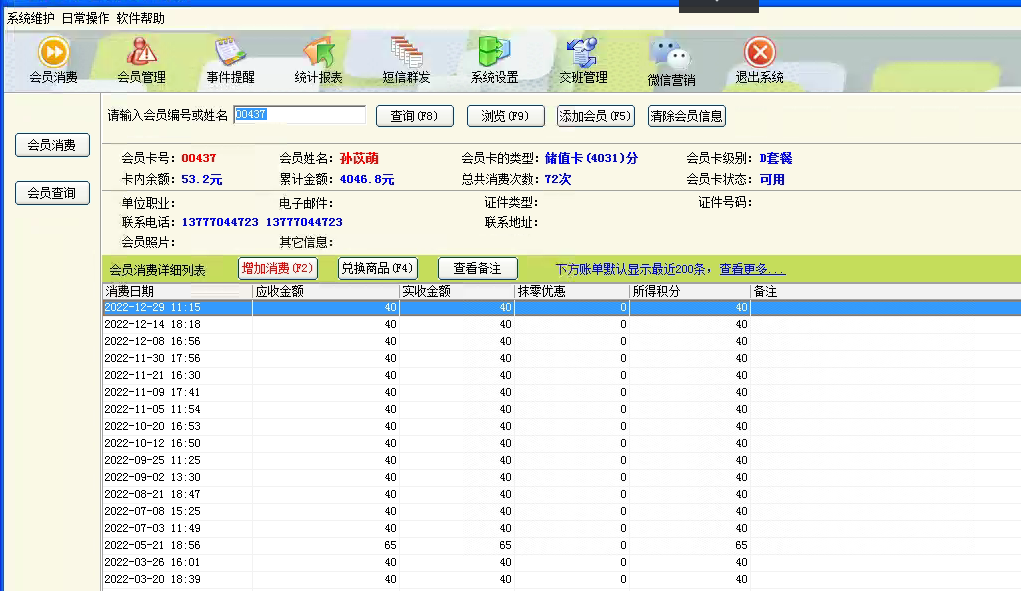Click the member number input field

pyautogui.click(x=299, y=115)
